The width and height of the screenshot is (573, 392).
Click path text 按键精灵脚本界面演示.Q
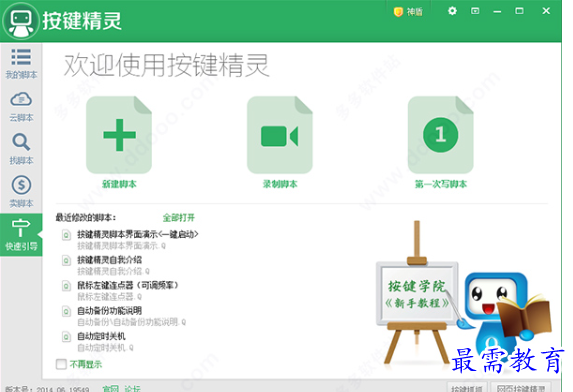coord(121,246)
